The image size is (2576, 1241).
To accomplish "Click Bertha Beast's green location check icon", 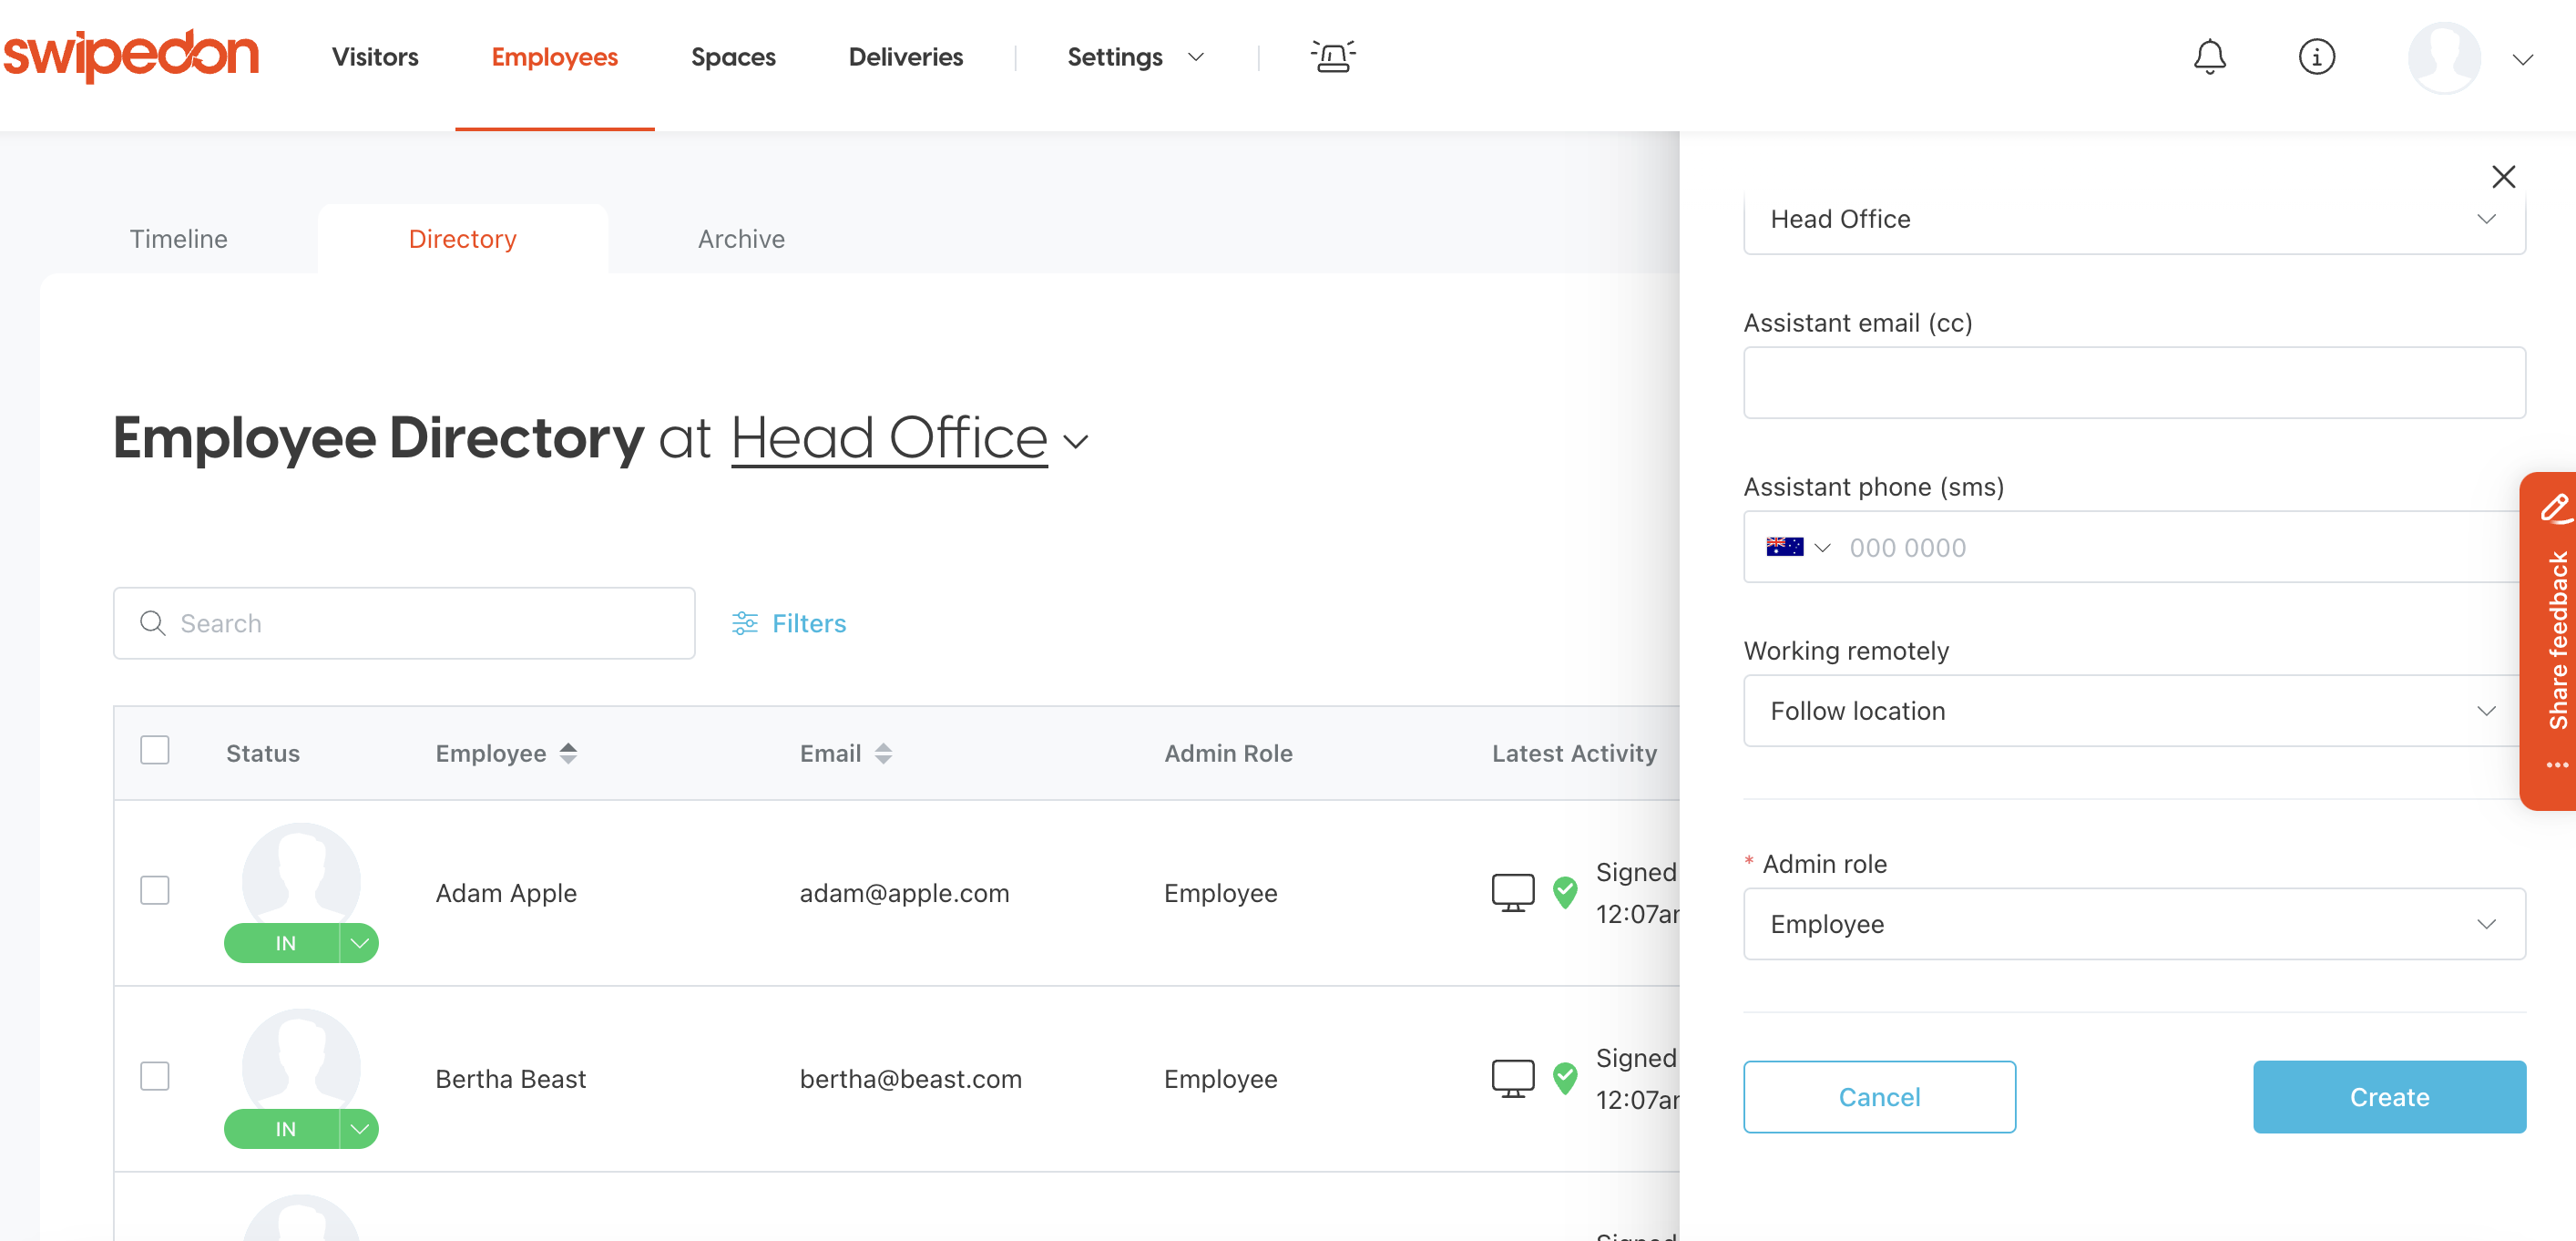I will (x=1565, y=1078).
